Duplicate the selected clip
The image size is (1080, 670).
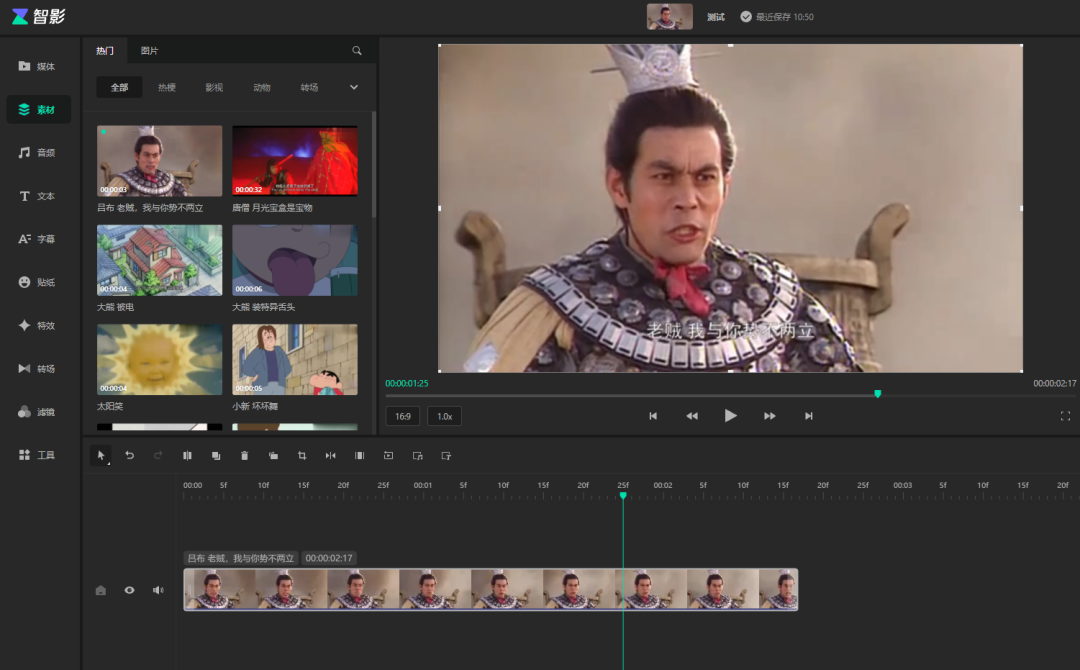tap(216, 455)
